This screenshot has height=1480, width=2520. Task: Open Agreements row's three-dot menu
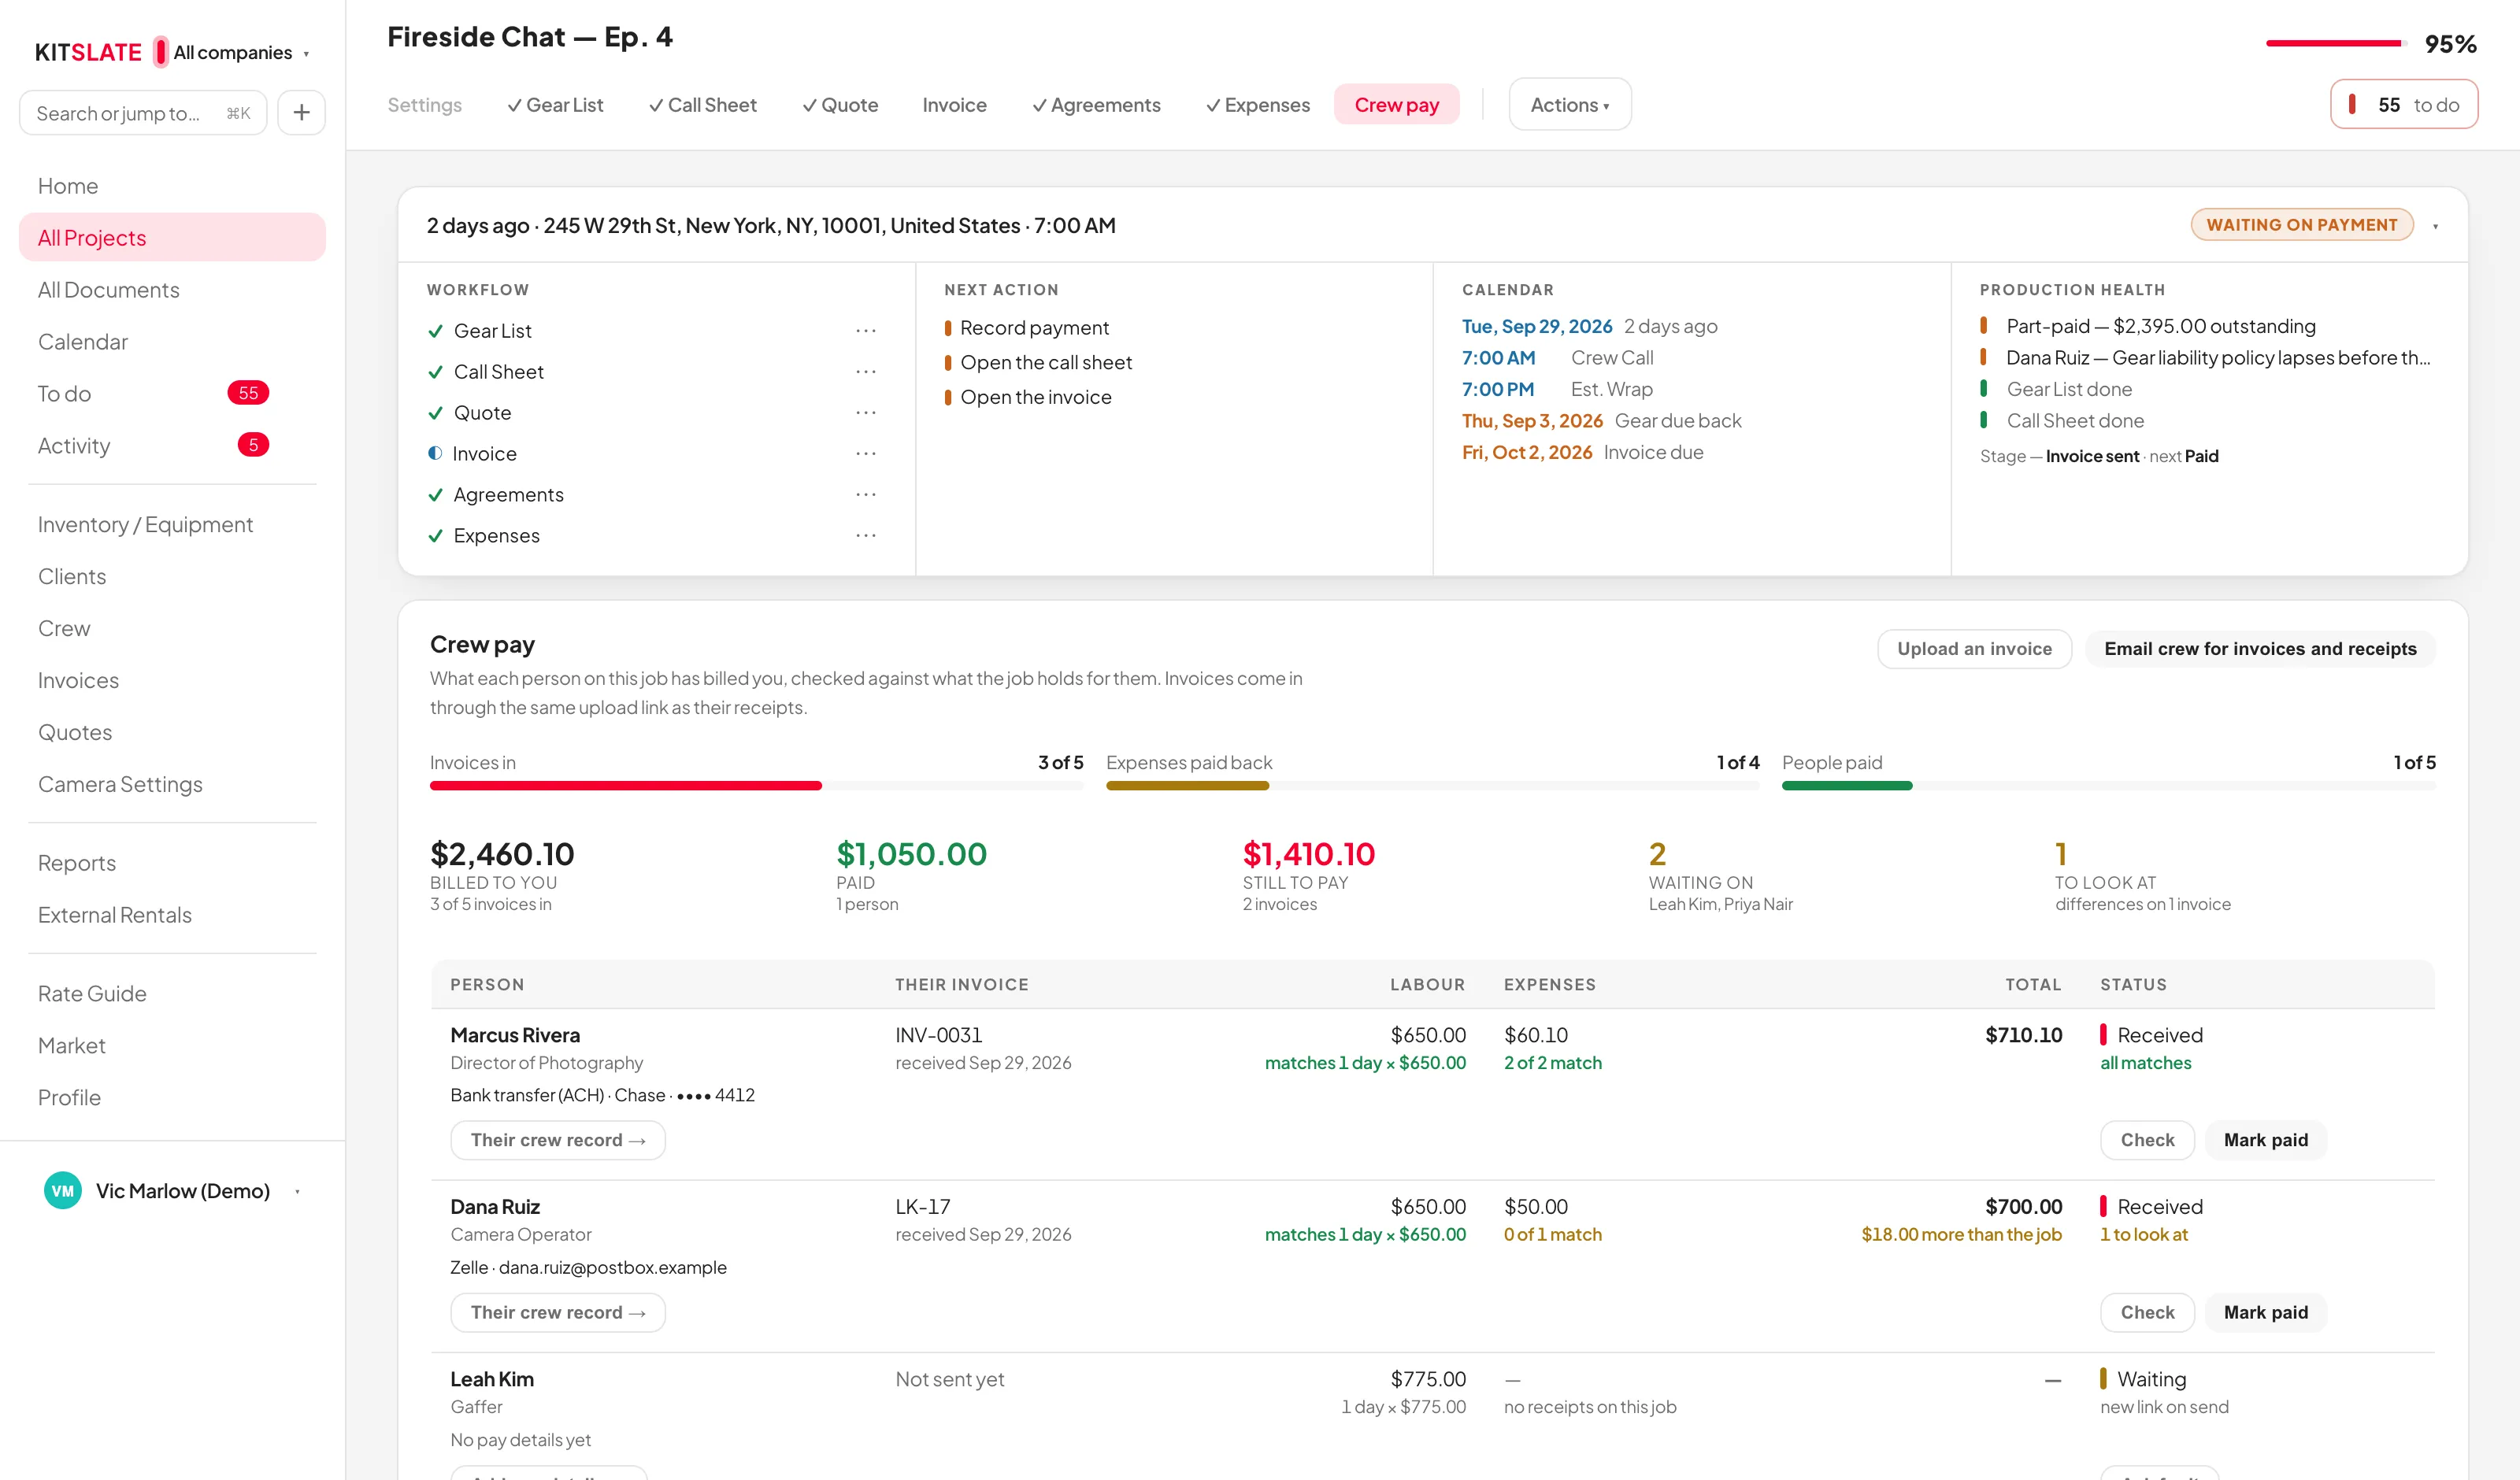[x=866, y=495]
